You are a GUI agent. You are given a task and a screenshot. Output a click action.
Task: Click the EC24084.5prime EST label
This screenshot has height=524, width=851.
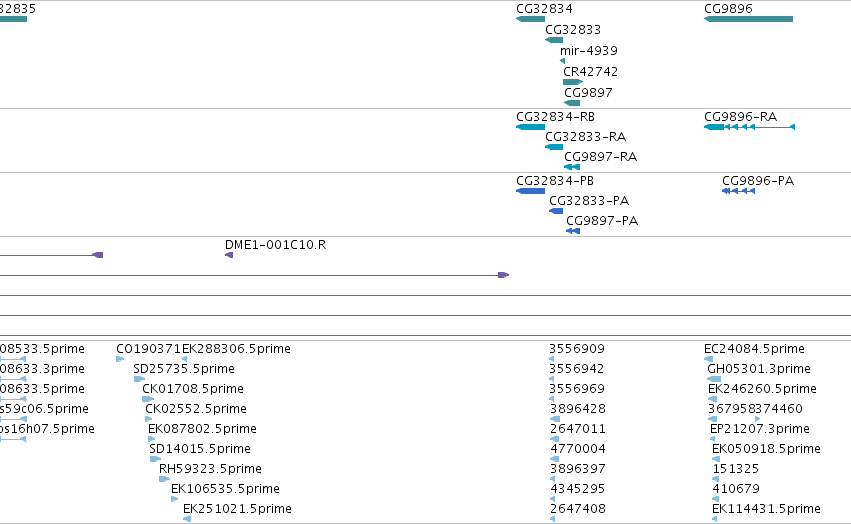click(754, 349)
